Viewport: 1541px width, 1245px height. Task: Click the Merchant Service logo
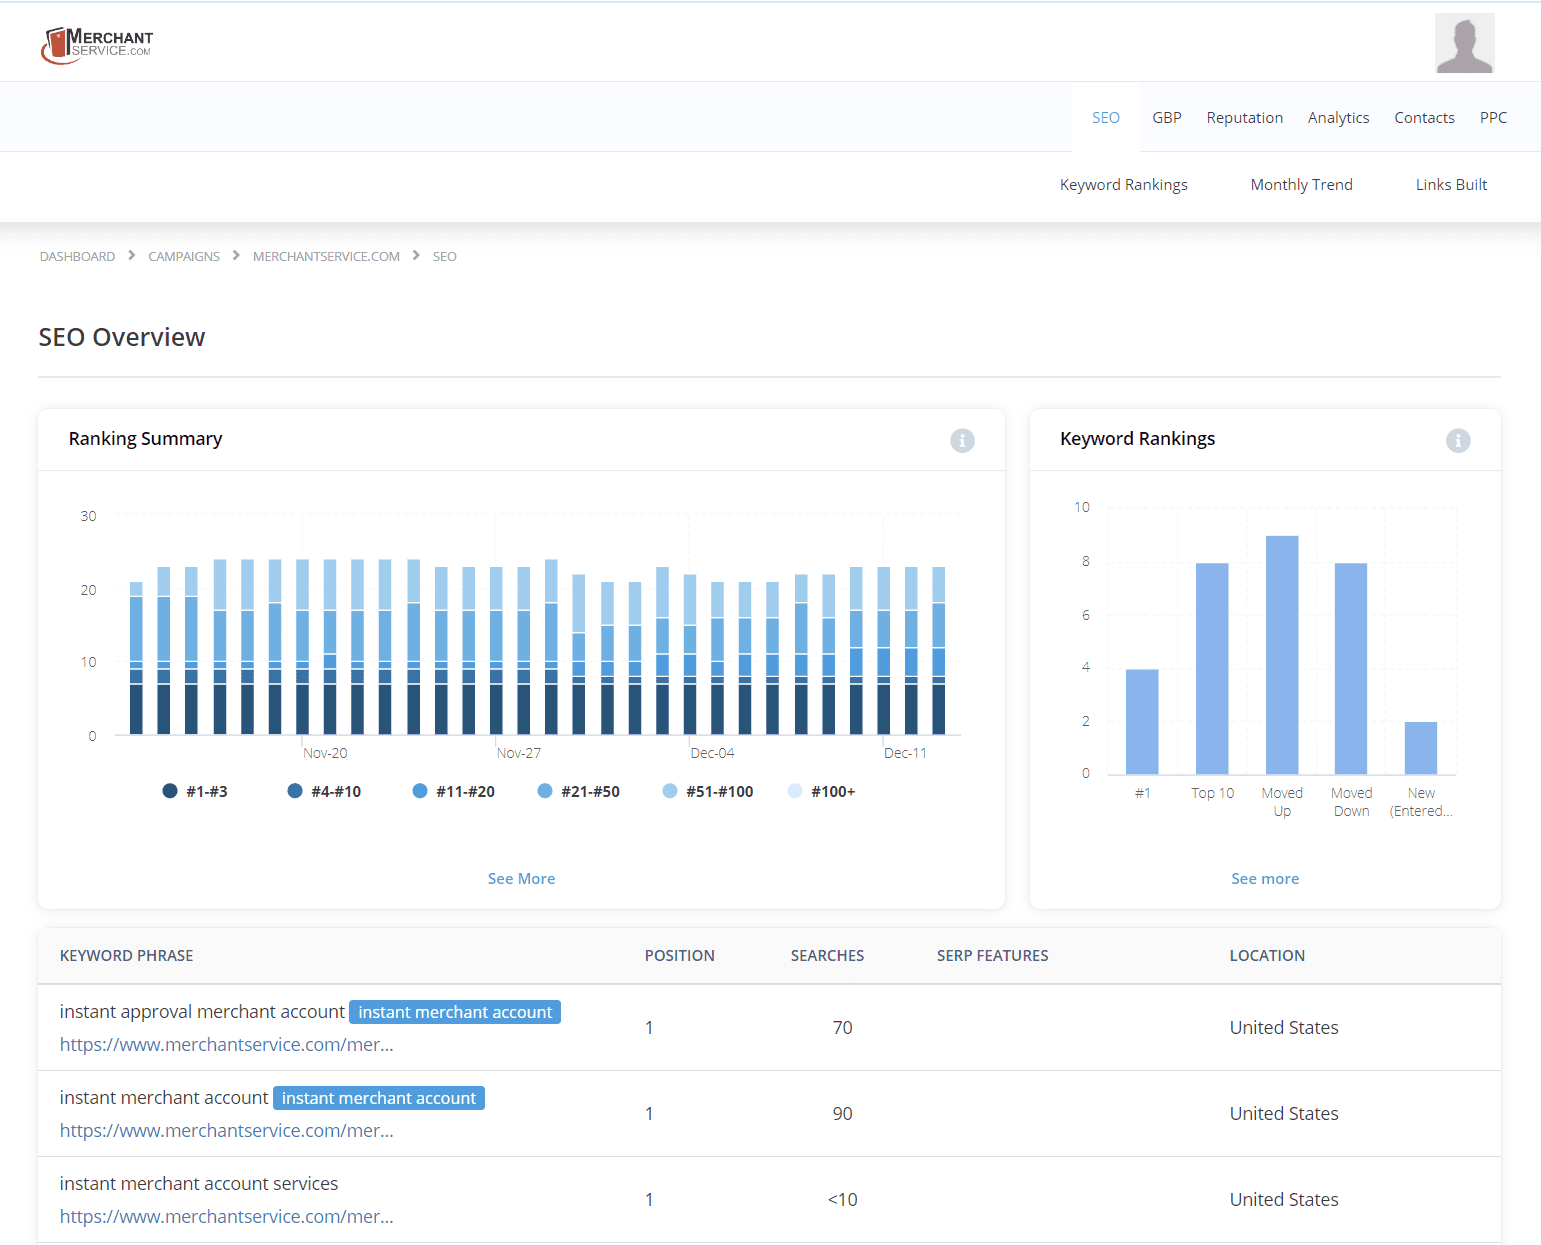click(x=97, y=45)
